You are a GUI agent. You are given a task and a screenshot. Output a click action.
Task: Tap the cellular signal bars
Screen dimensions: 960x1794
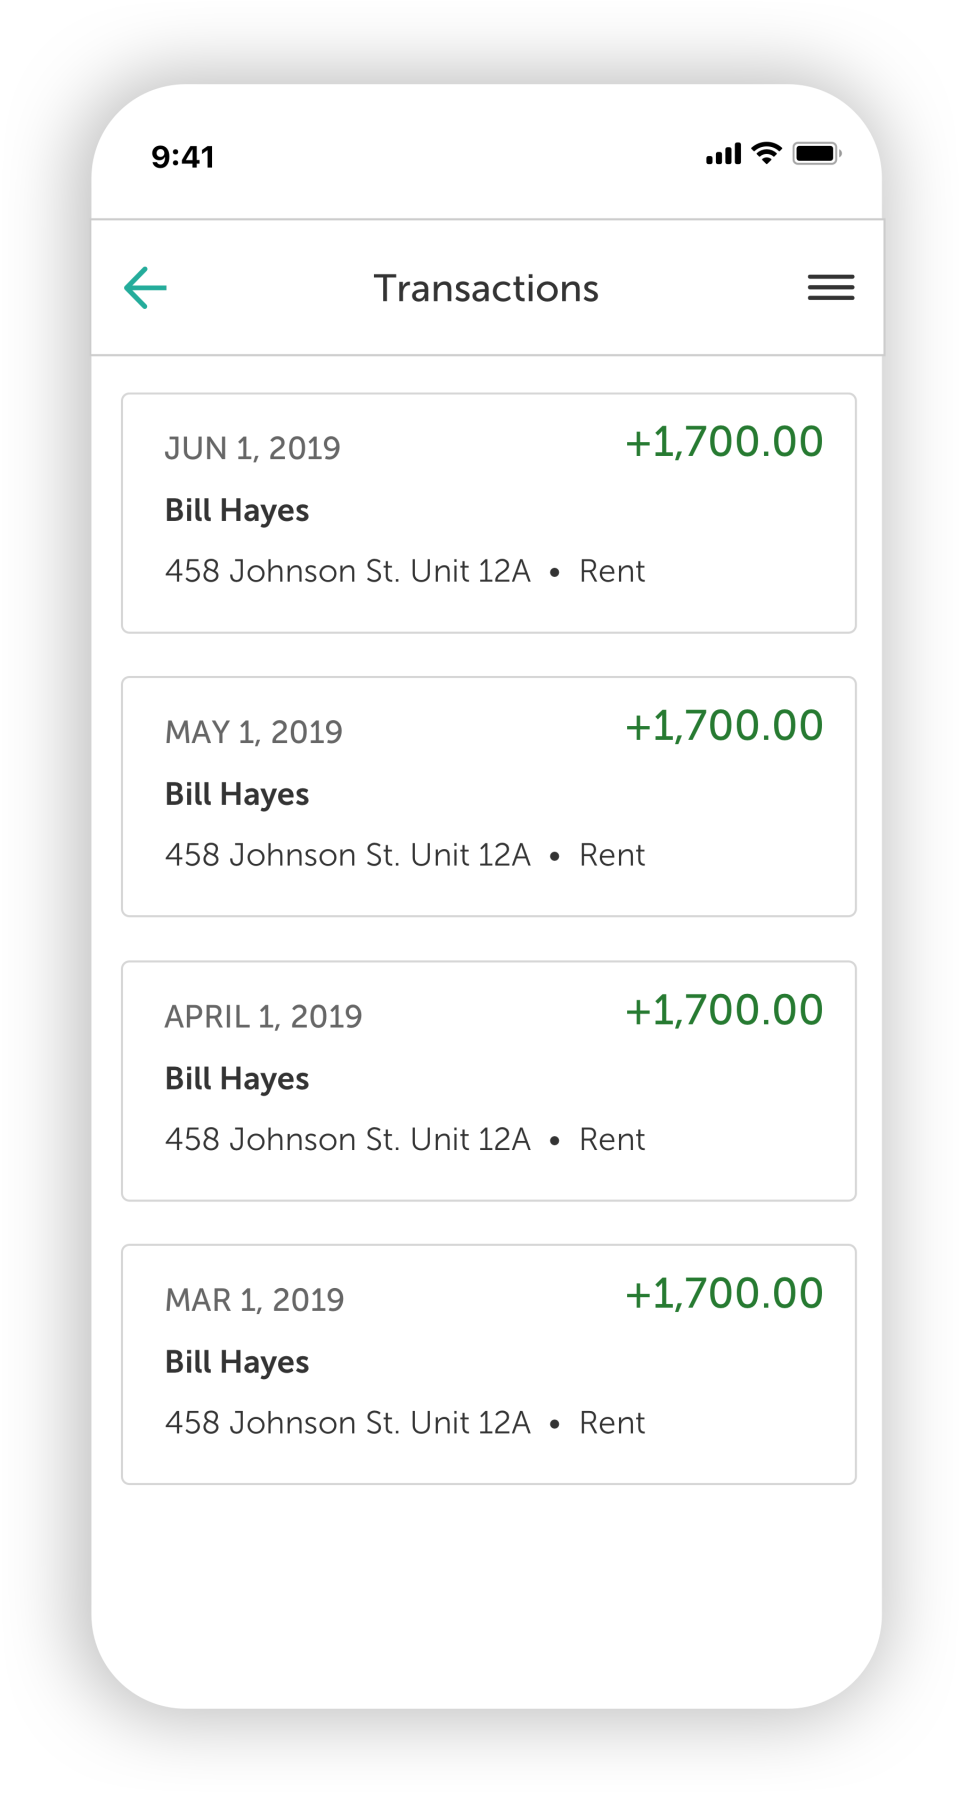coord(723,154)
